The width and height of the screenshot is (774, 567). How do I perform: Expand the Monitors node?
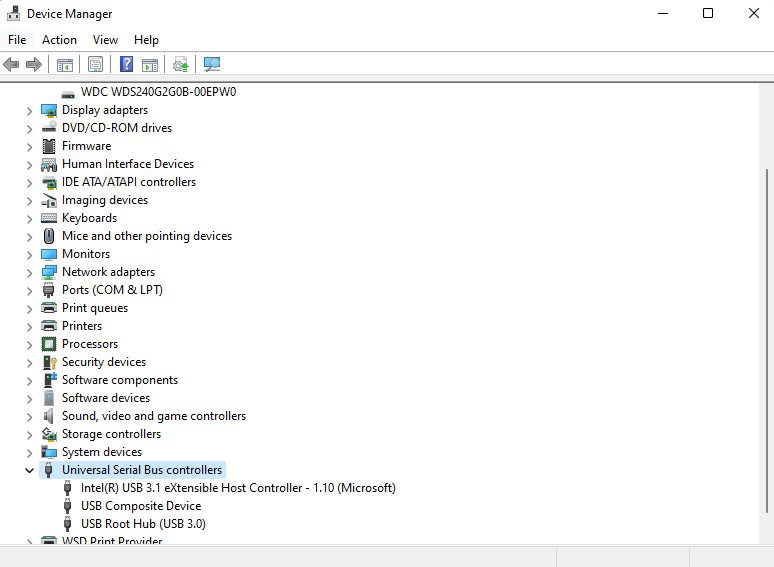point(29,255)
